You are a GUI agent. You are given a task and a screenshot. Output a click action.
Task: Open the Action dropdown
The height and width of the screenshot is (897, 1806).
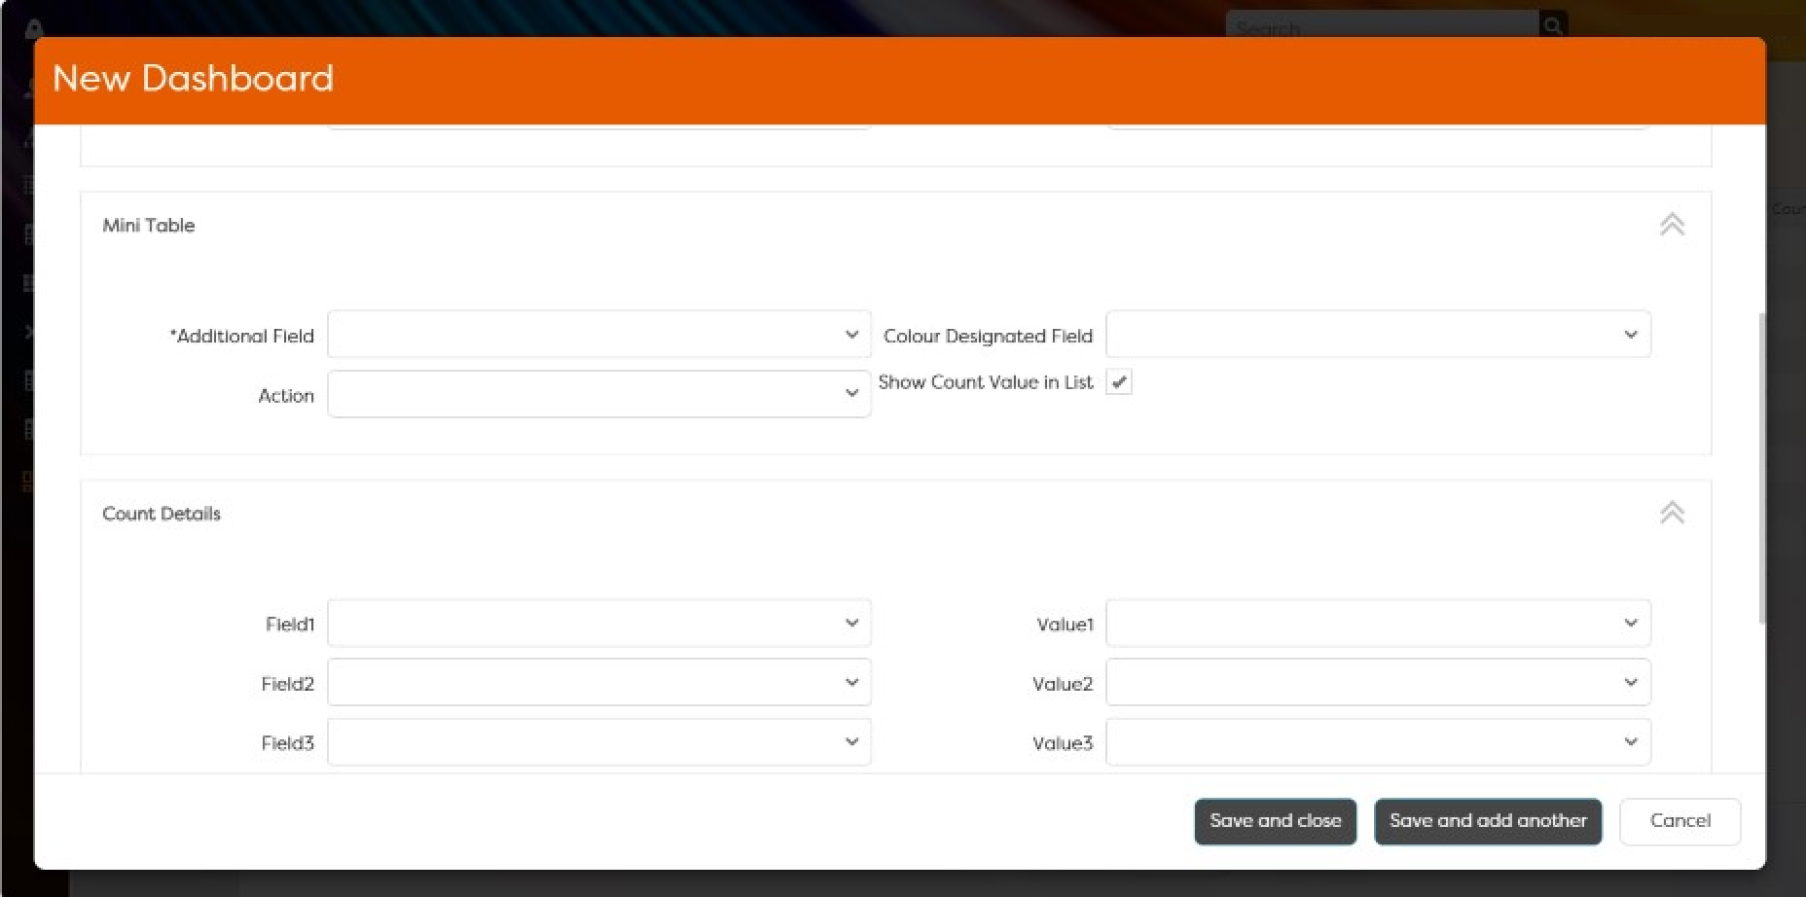[599, 394]
